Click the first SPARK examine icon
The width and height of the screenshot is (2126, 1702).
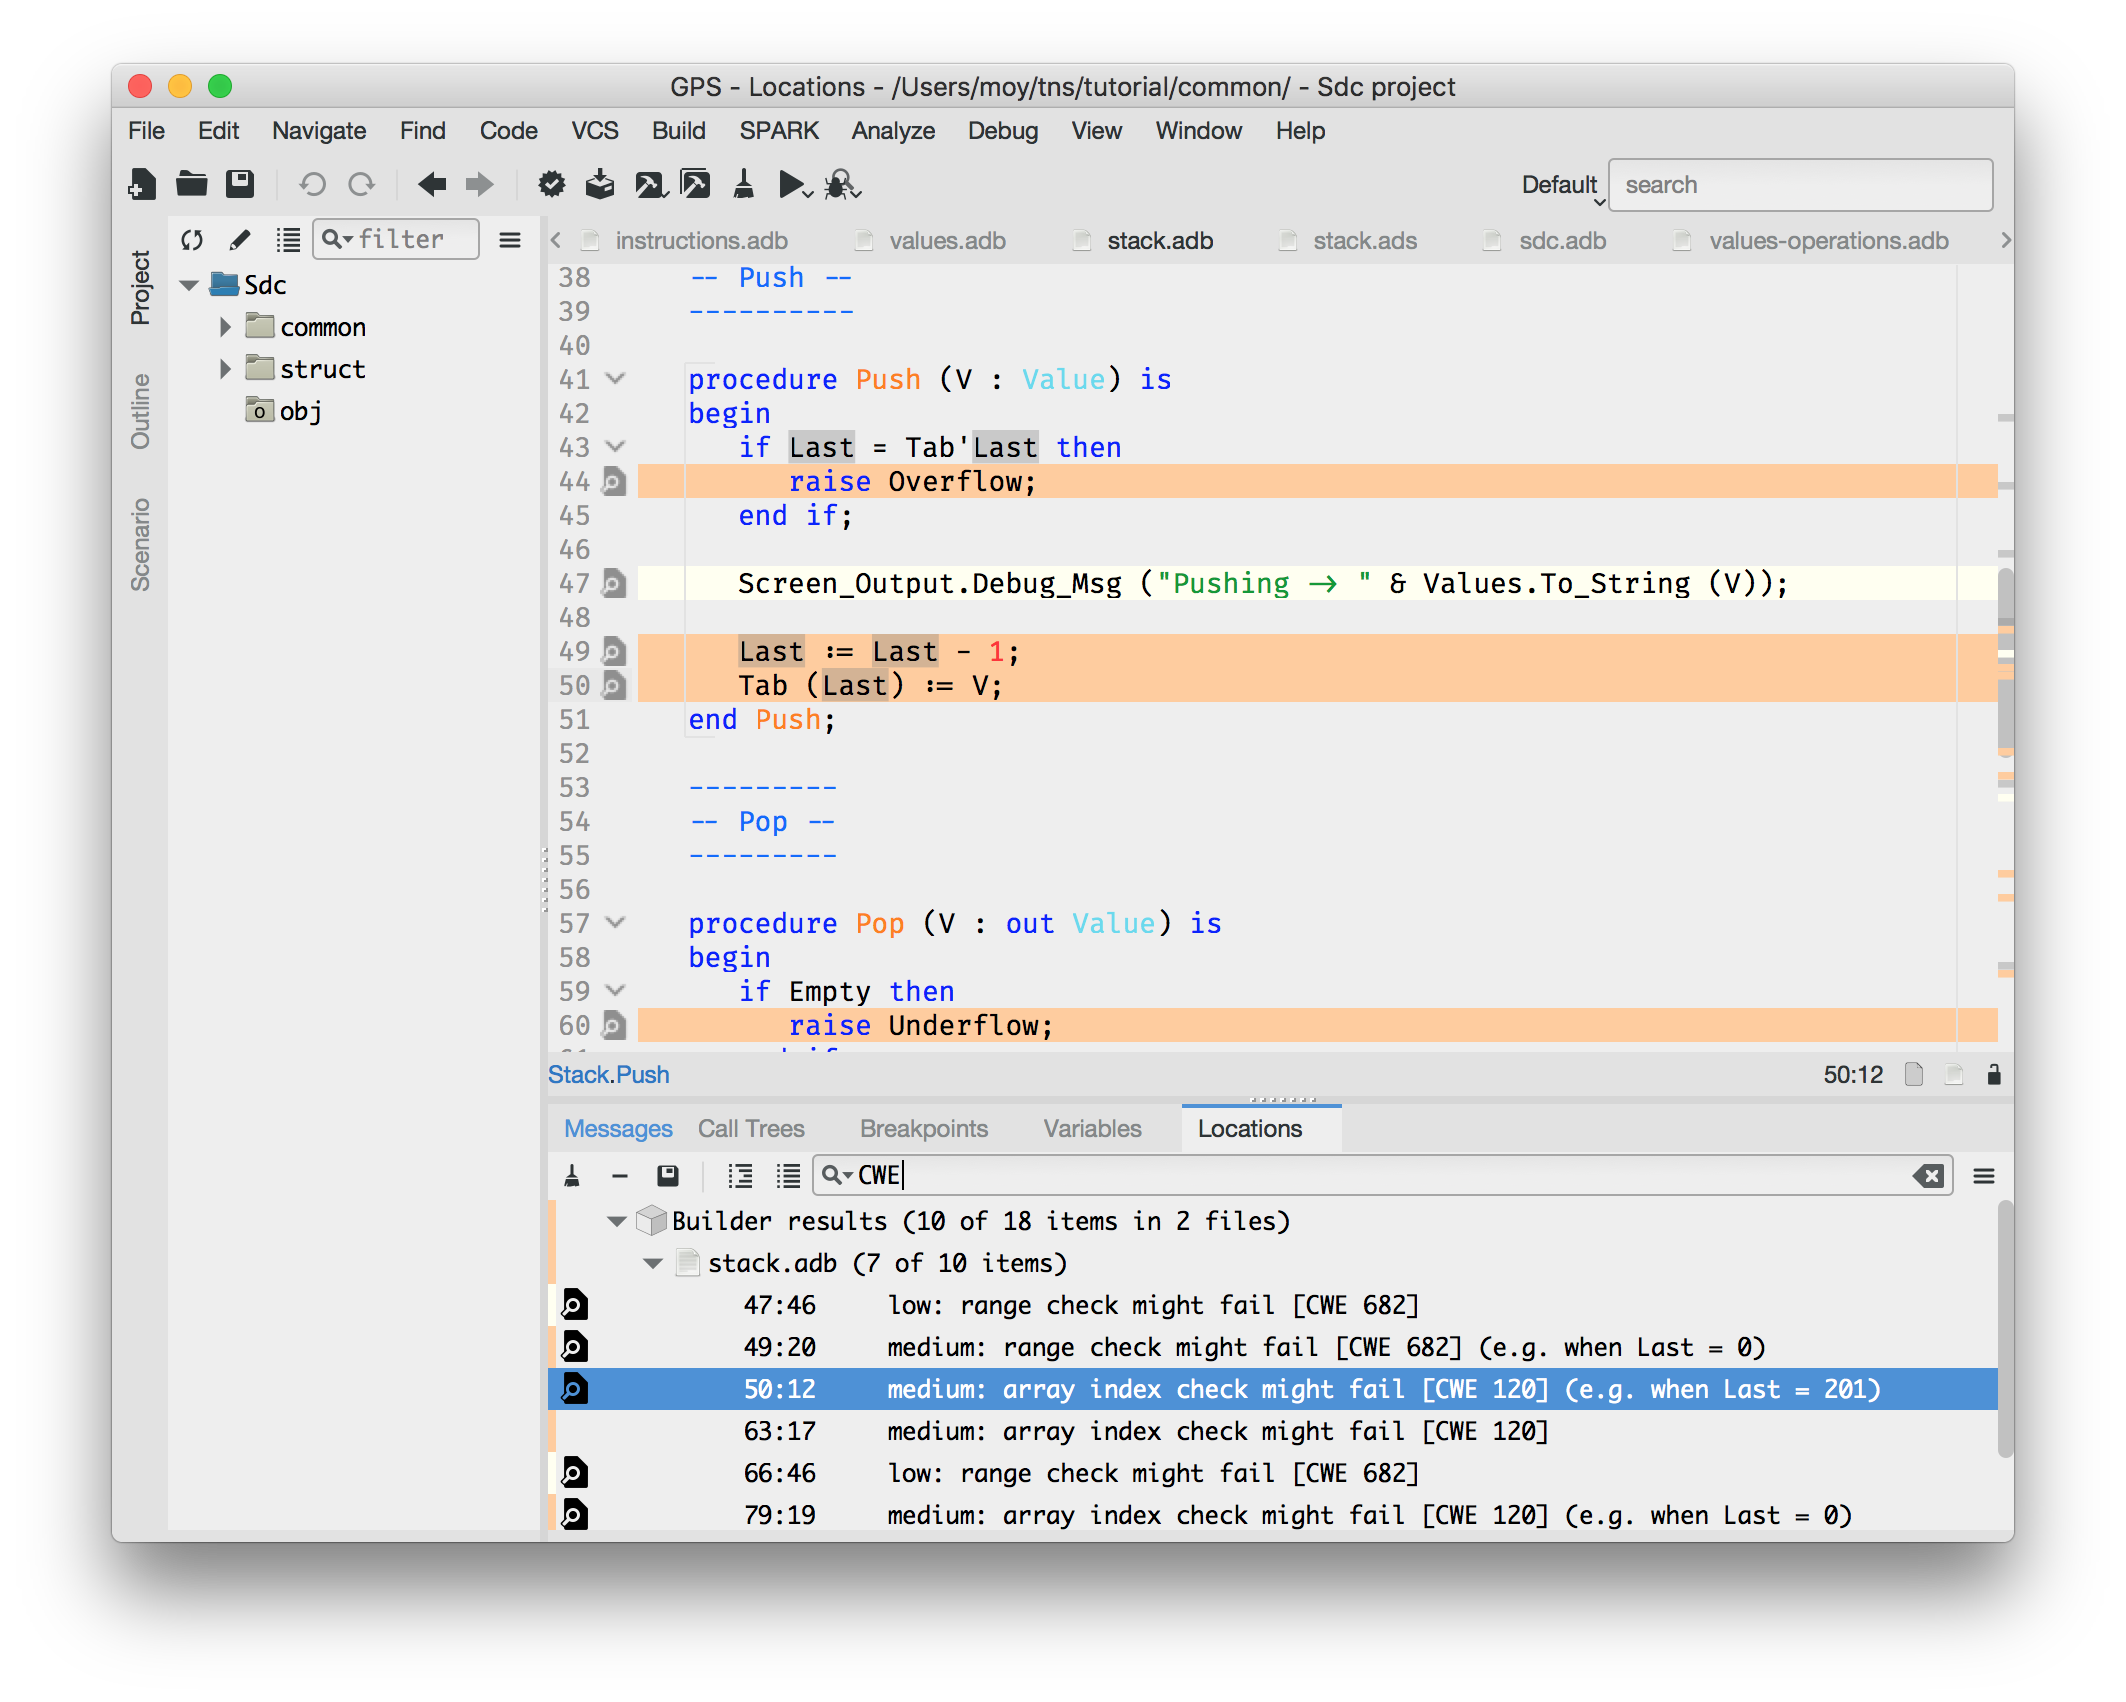point(650,184)
